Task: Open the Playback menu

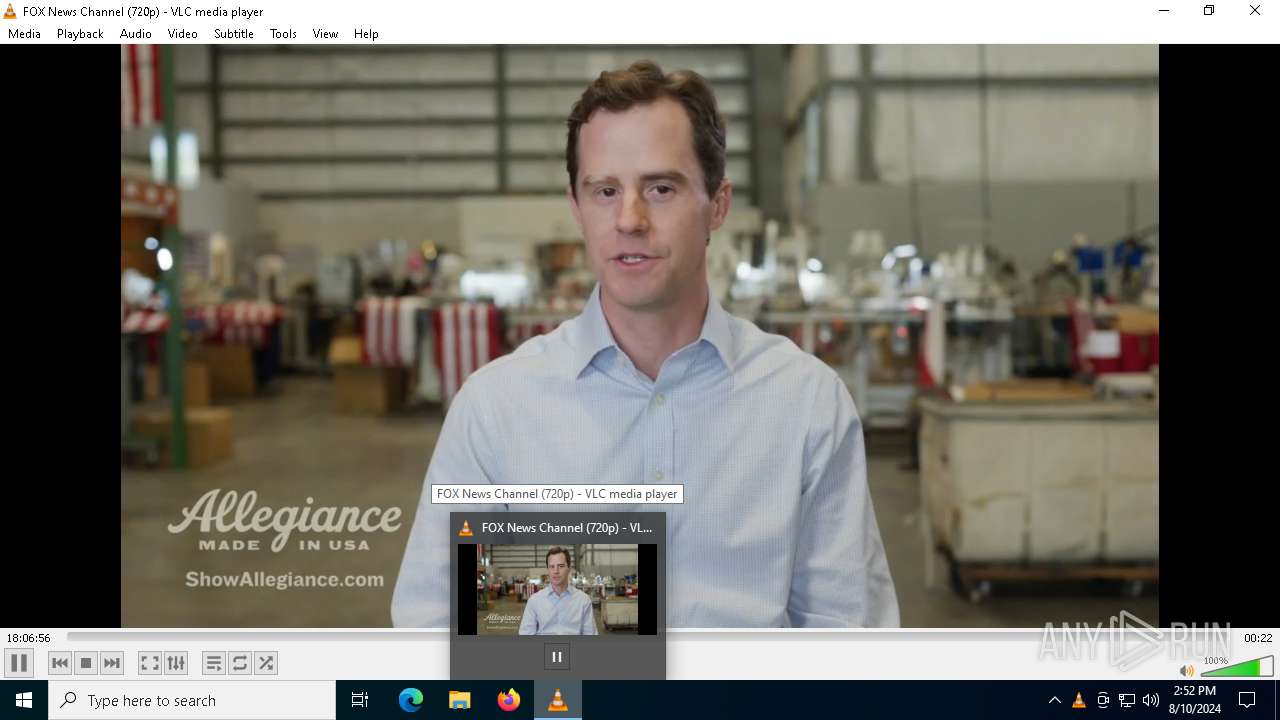Action: [80, 34]
